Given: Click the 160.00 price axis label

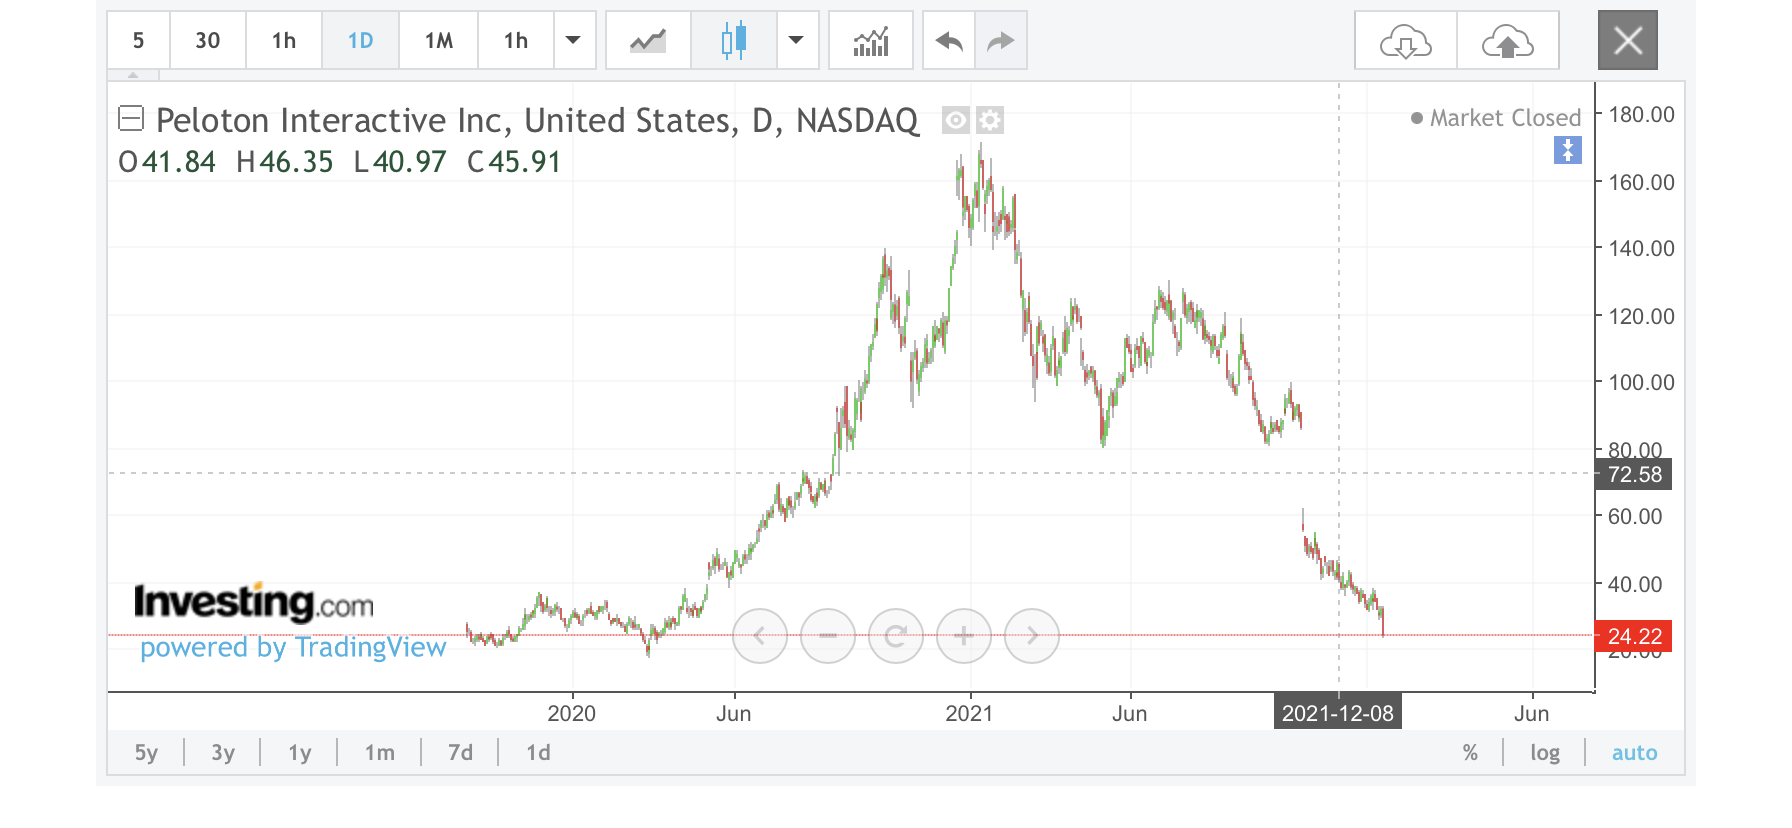Looking at the screenshot, I should click(x=1641, y=182).
